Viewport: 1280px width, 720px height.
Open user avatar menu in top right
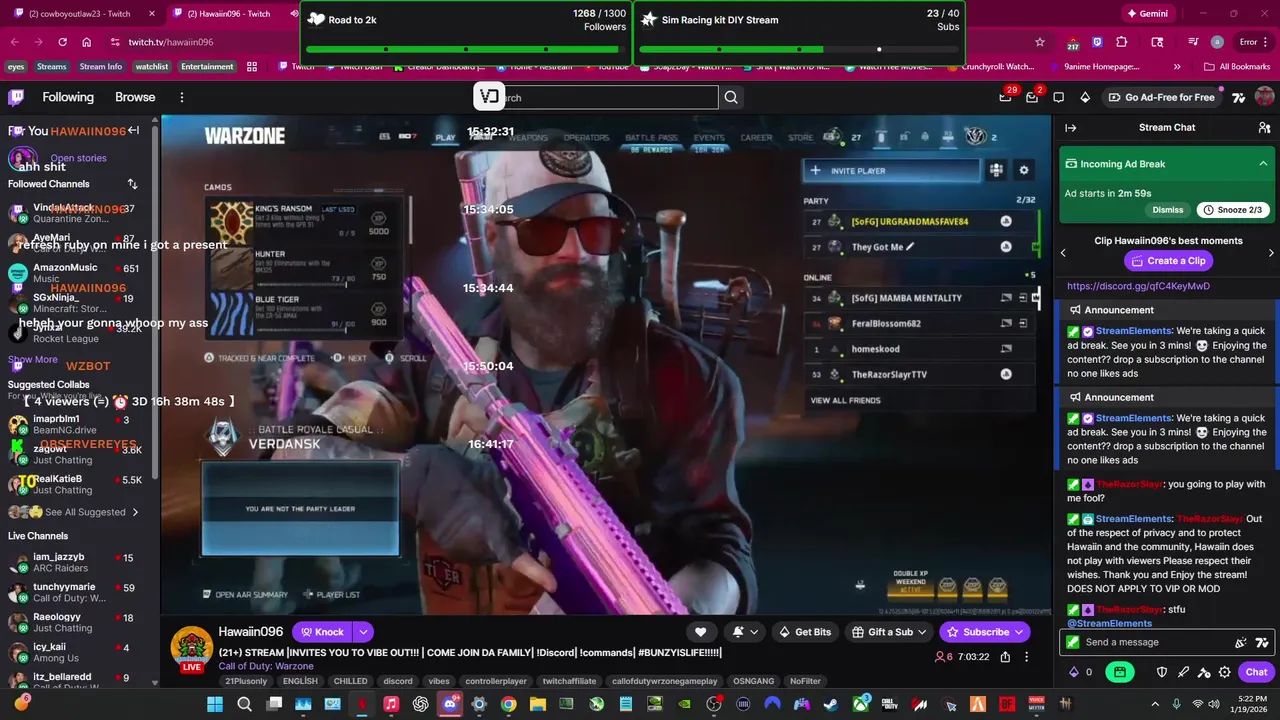point(1264,97)
